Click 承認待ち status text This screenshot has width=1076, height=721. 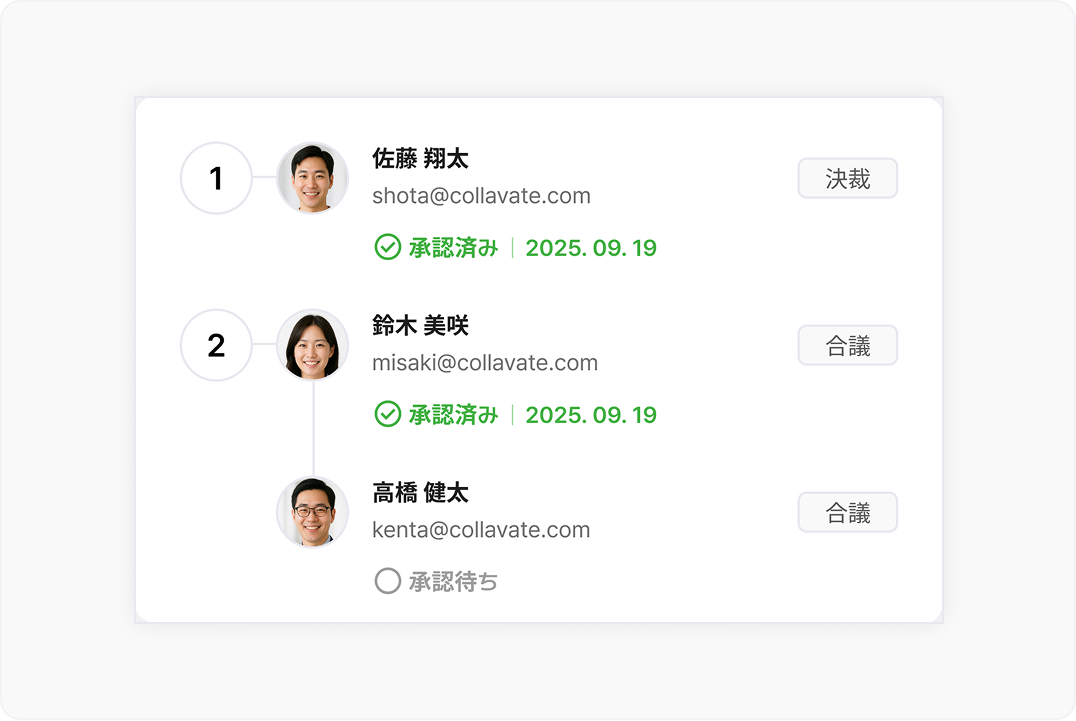453,582
